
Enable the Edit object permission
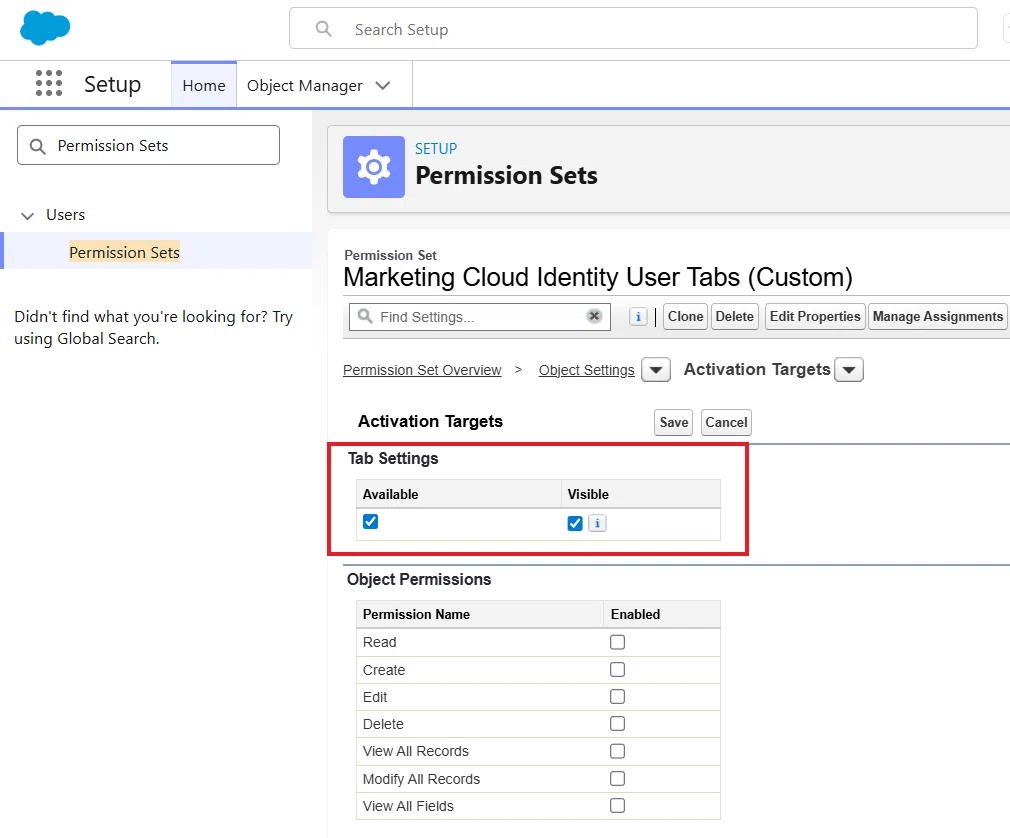pyautogui.click(x=617, y=696)
